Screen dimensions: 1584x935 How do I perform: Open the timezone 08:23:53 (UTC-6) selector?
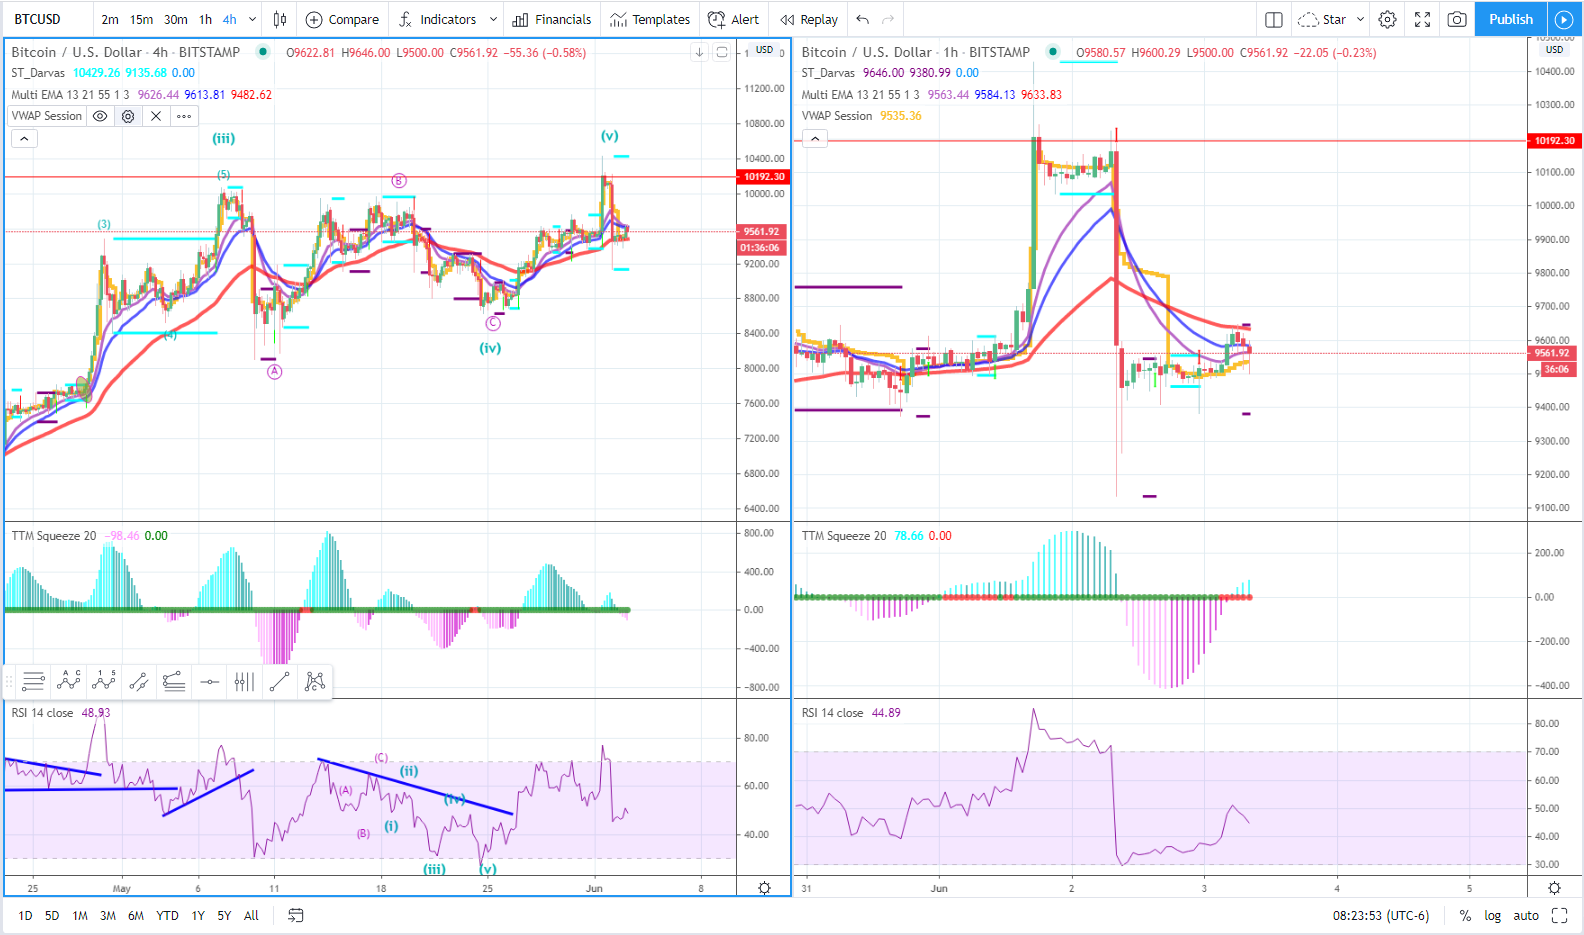[x=1380, y=915]
